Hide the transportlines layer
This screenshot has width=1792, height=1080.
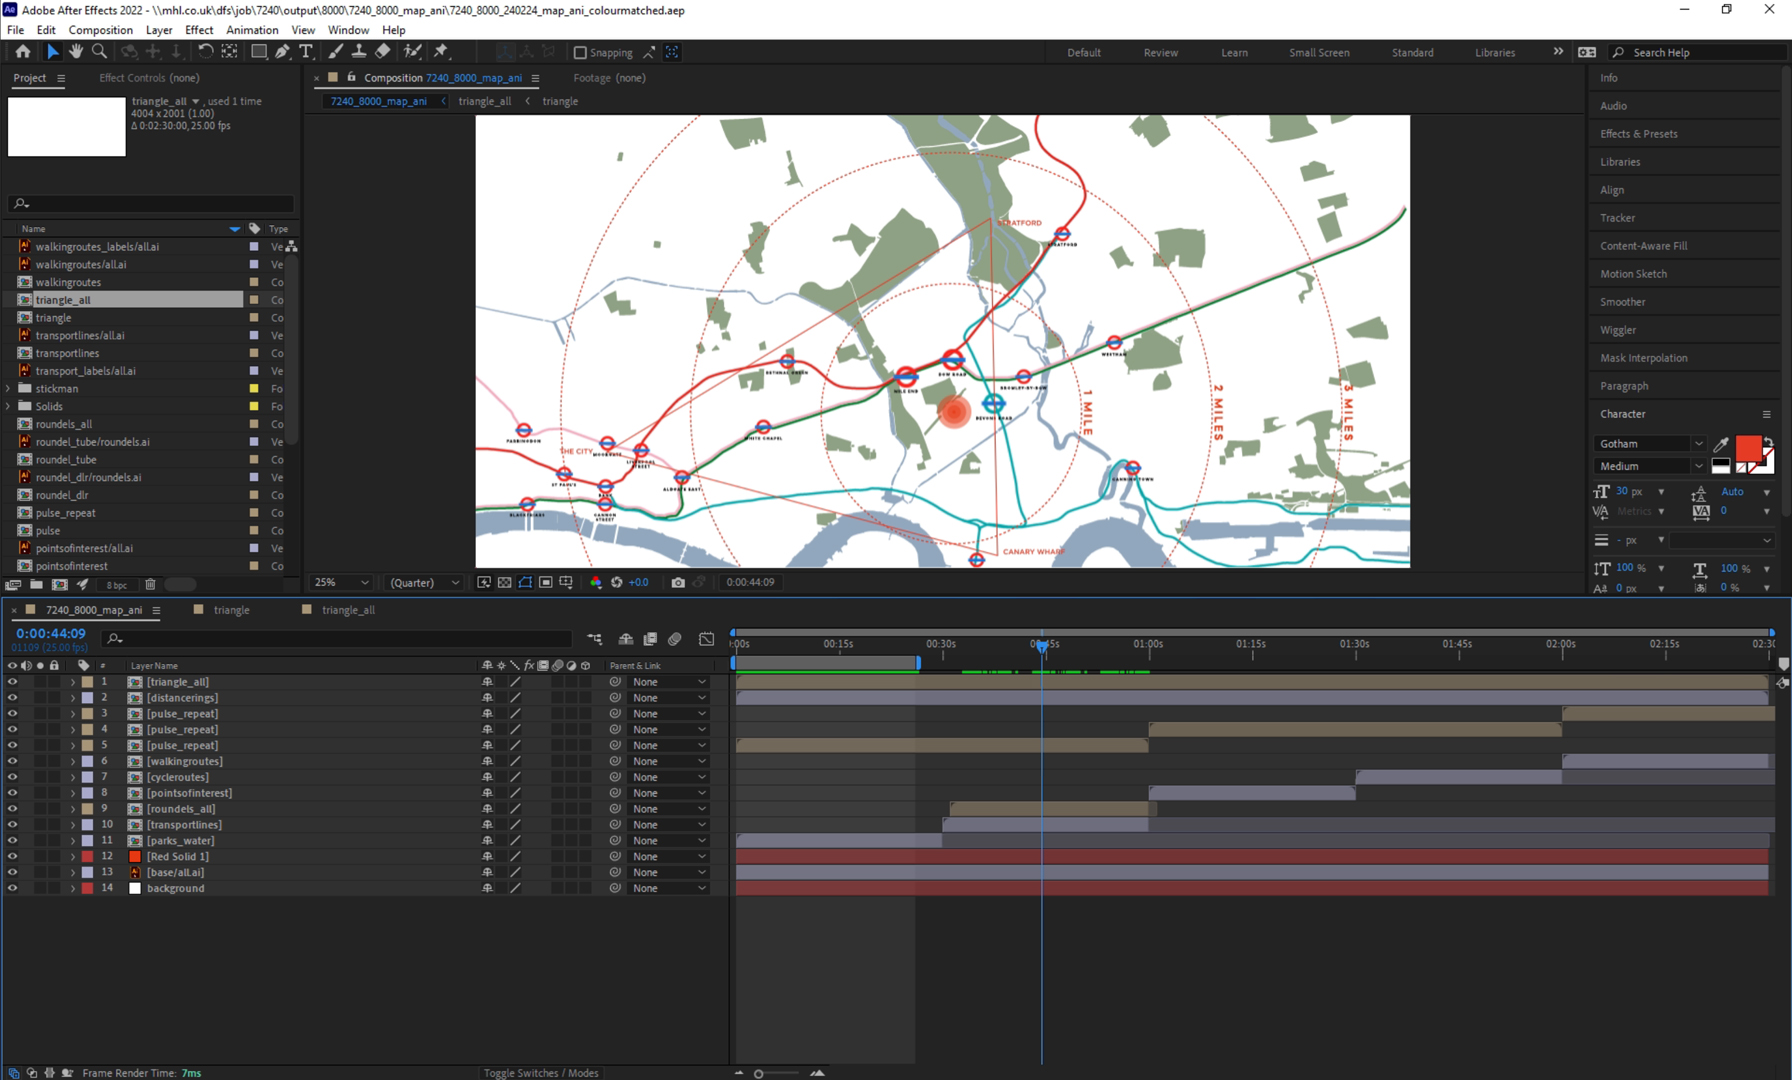(12, 825)
